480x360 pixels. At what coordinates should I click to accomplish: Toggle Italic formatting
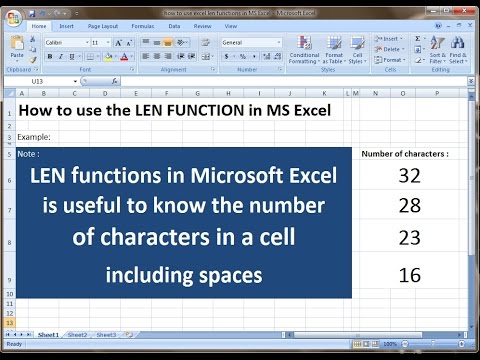pyautogui.click(x=61, y=57)
